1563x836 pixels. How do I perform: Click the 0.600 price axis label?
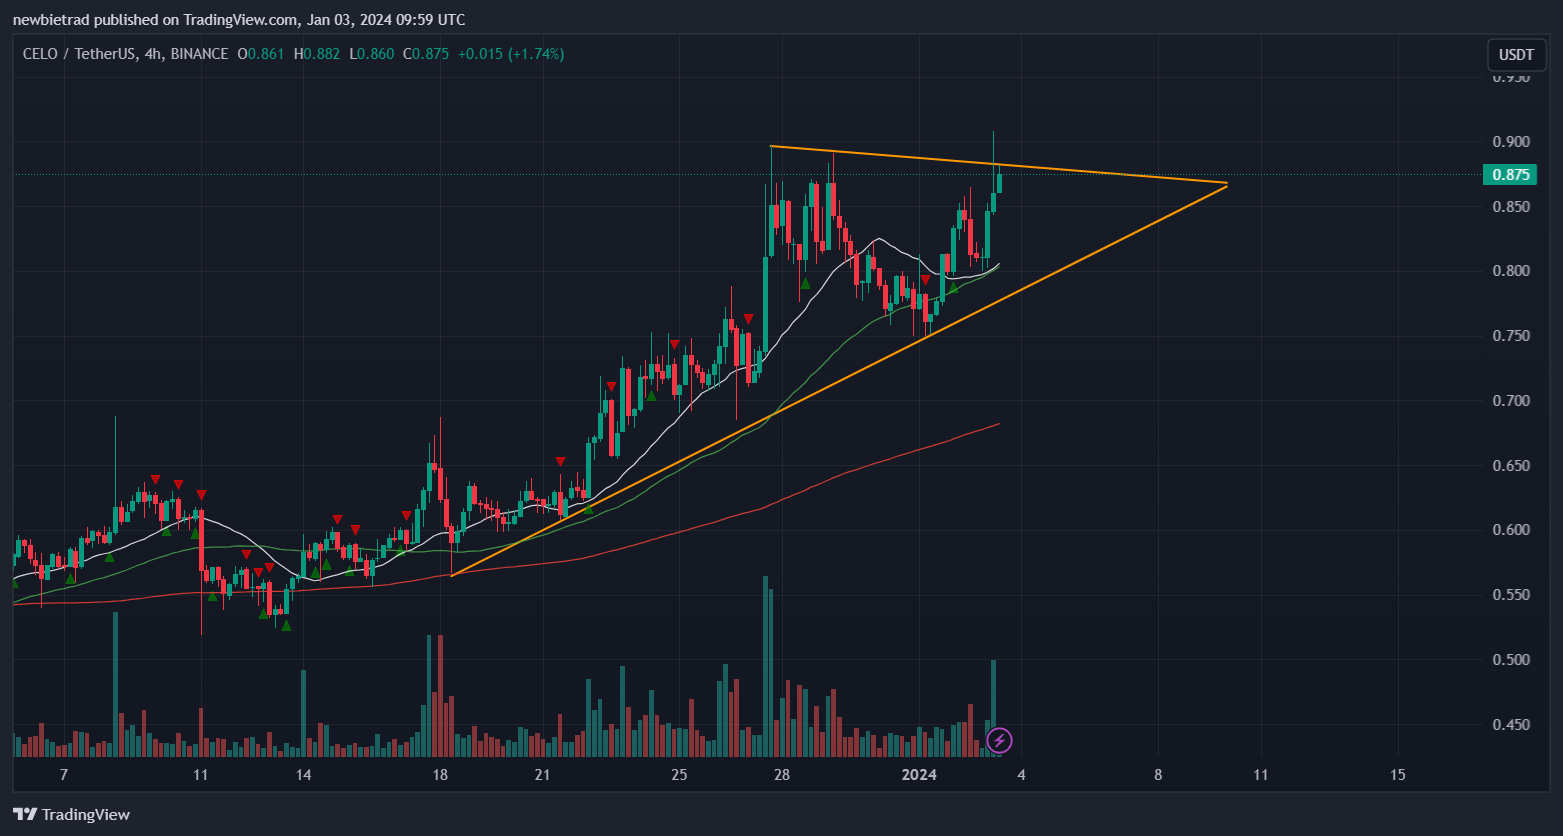click(1511, 530)
